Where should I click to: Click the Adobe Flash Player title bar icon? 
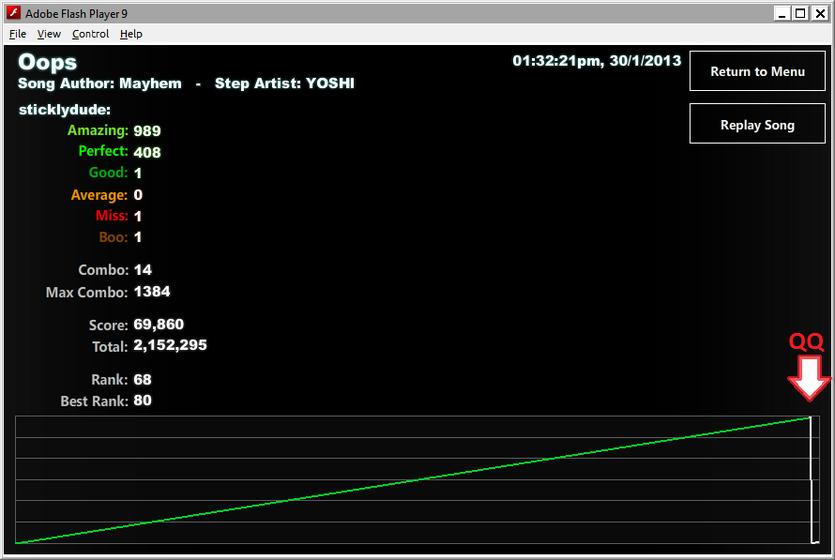(x=13, y=13)
